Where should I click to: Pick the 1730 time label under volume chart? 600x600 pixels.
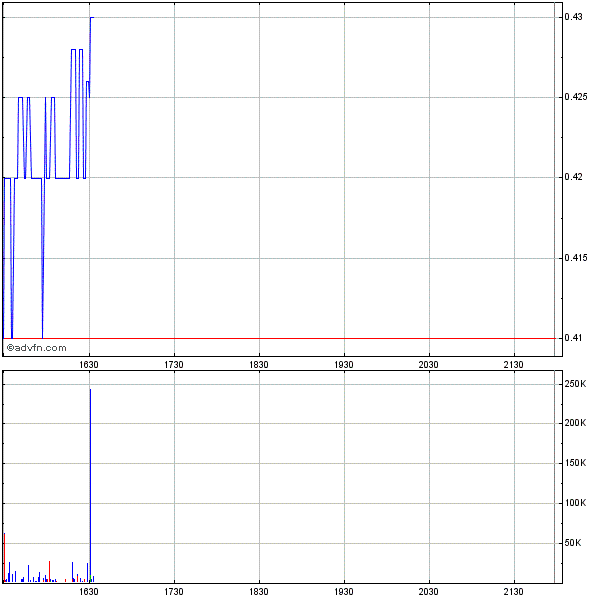click(x=174, y=592)
